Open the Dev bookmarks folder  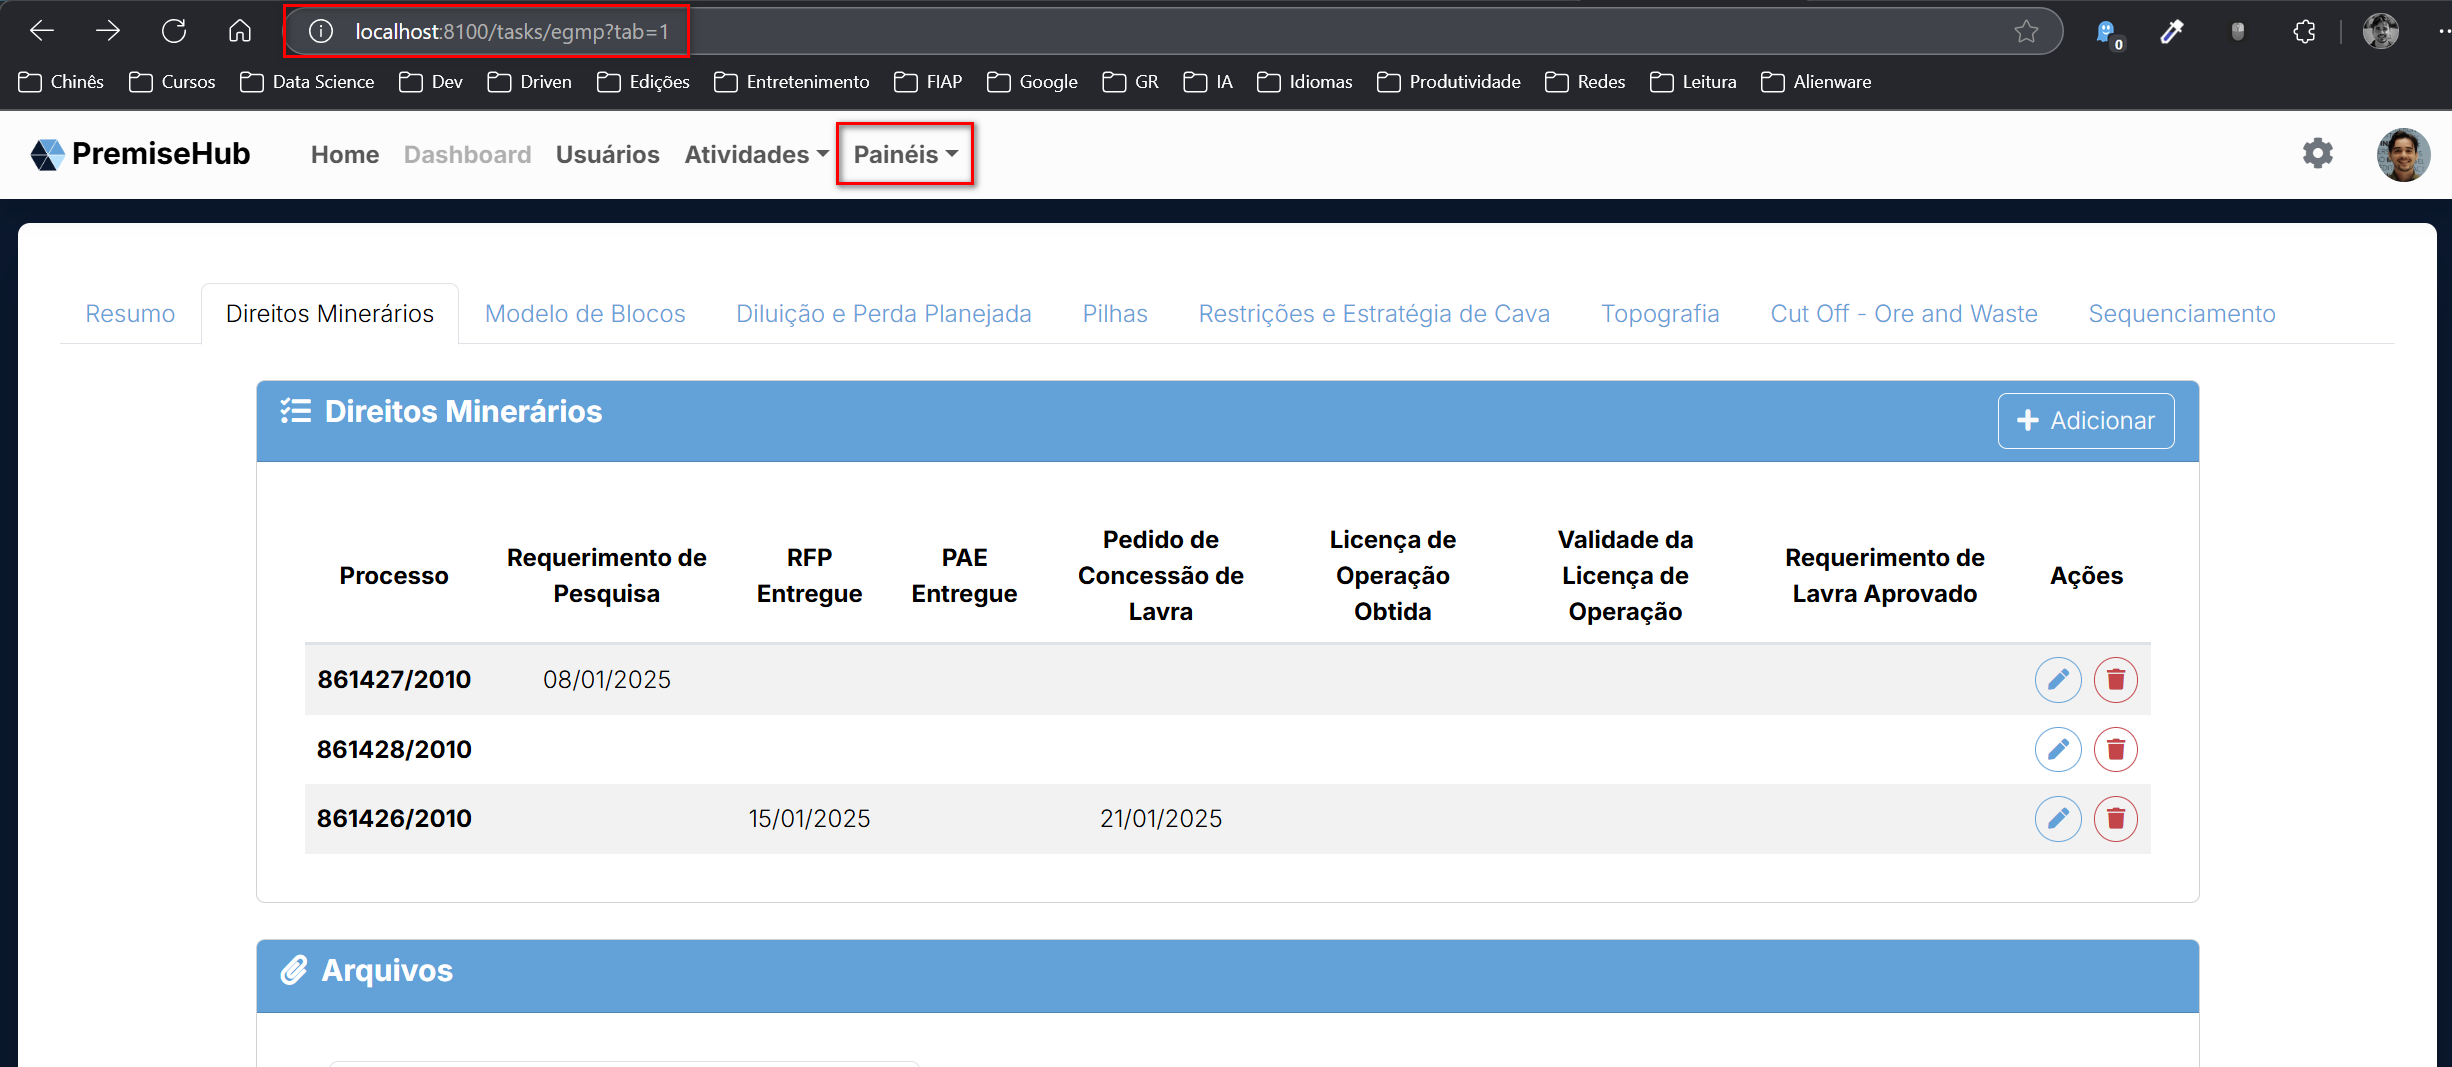[430, 82]
